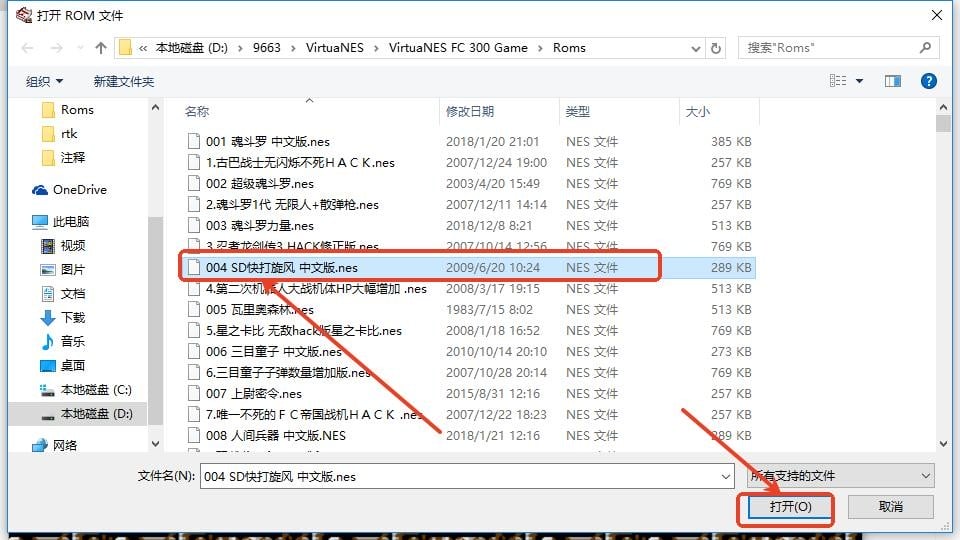960x540 pixels.
Task: Click navigation pane scroll up arrow
Action: tap(156, 107)
